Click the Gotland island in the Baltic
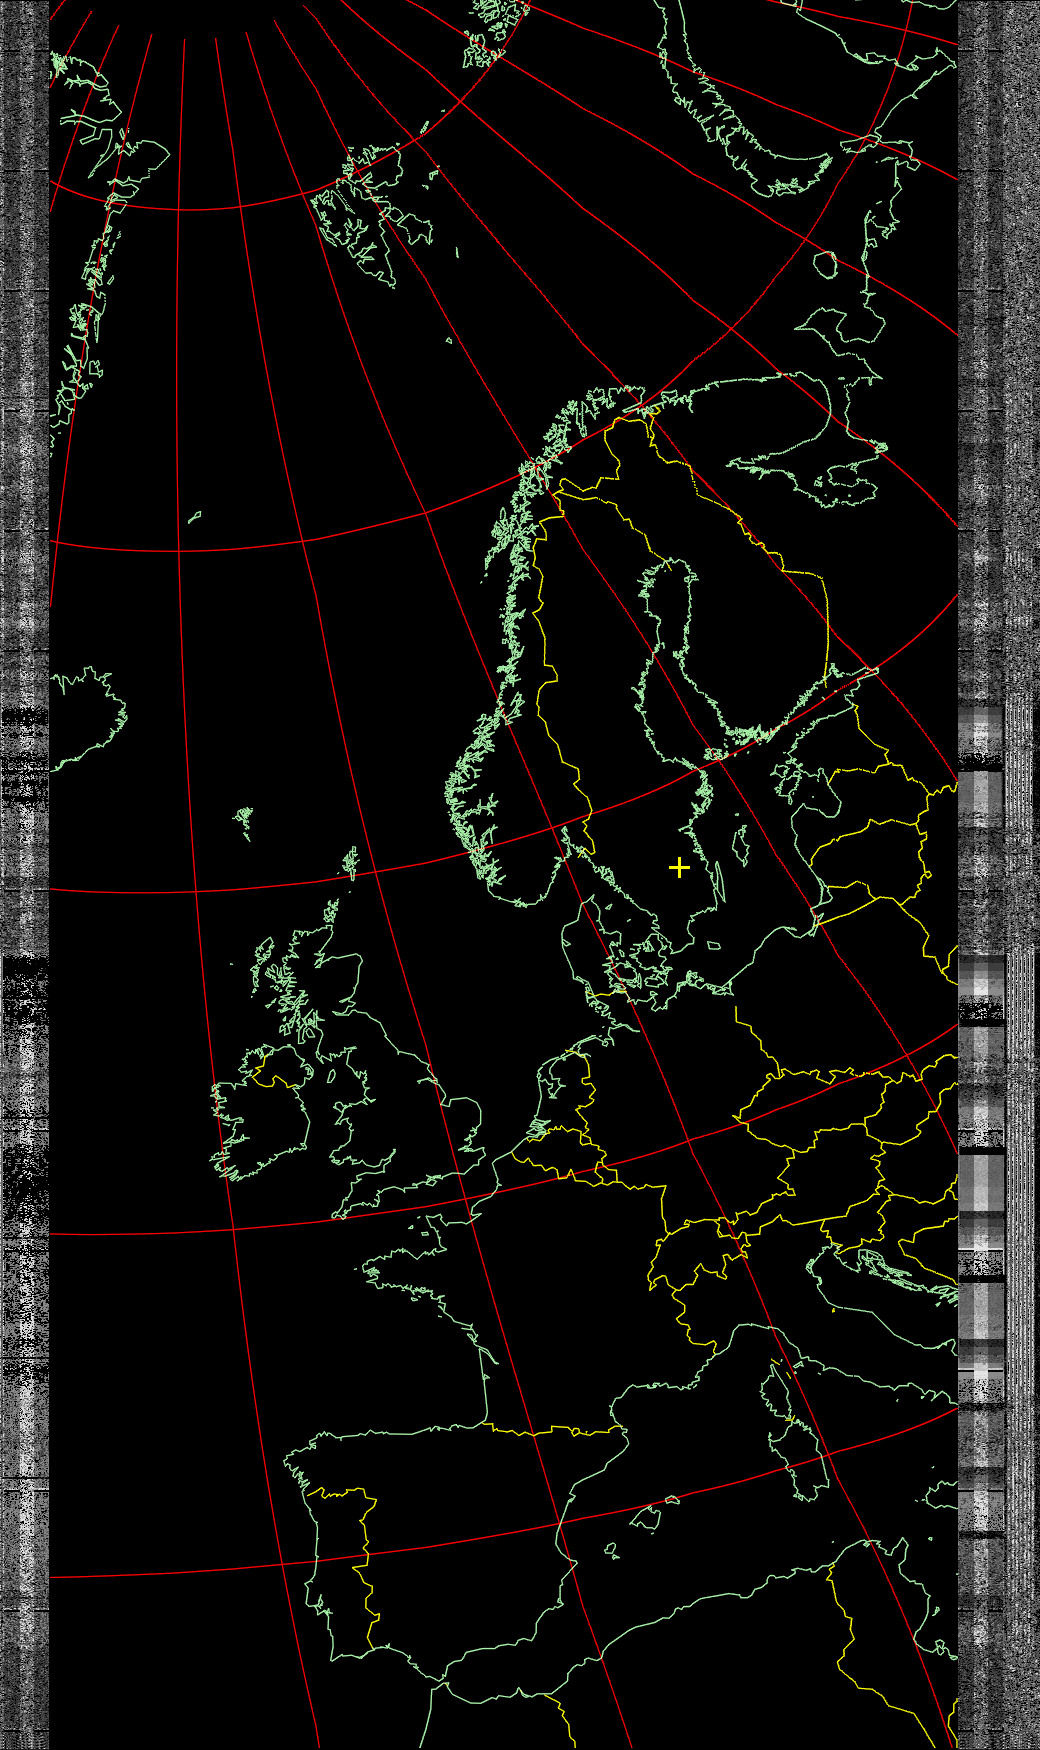The height and width of the screenshot is (1750, 1040). pos(741,840)
